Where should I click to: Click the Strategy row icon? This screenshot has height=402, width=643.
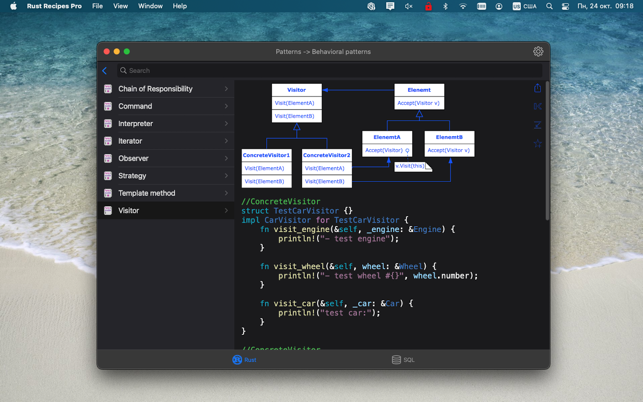[108, 176]
